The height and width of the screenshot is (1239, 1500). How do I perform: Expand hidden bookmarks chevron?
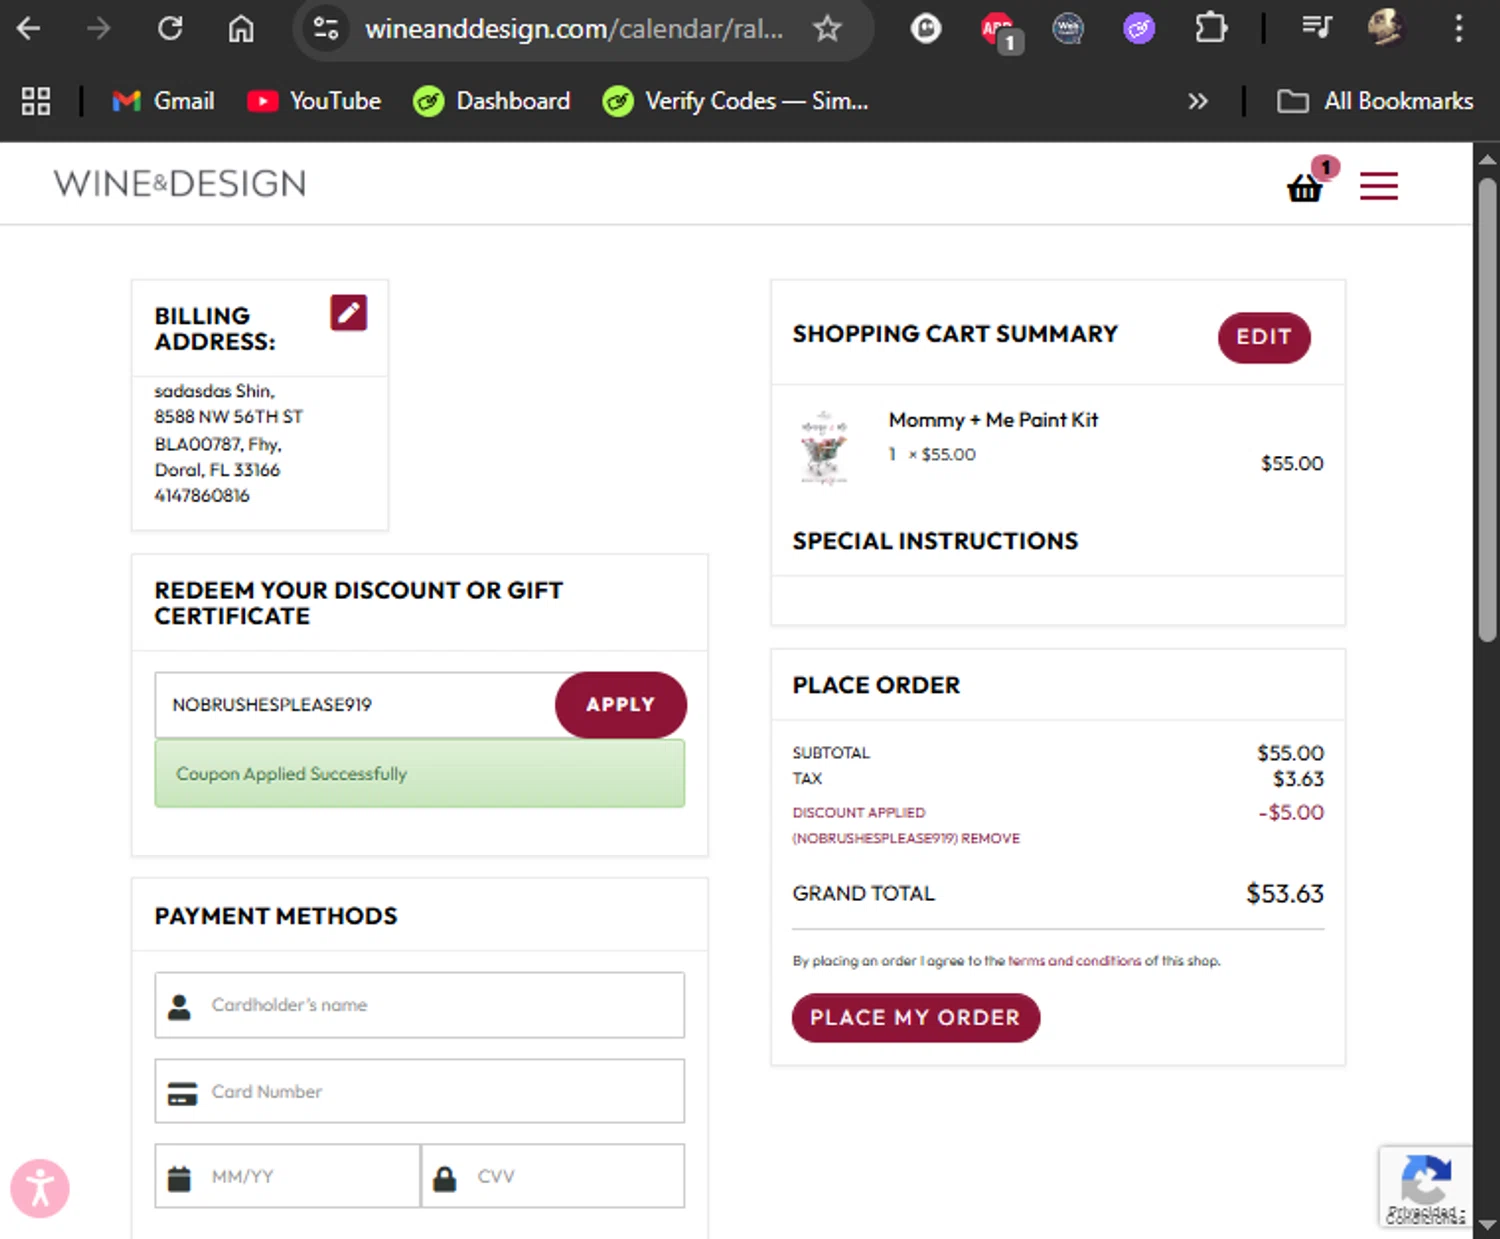point(1197,101)
